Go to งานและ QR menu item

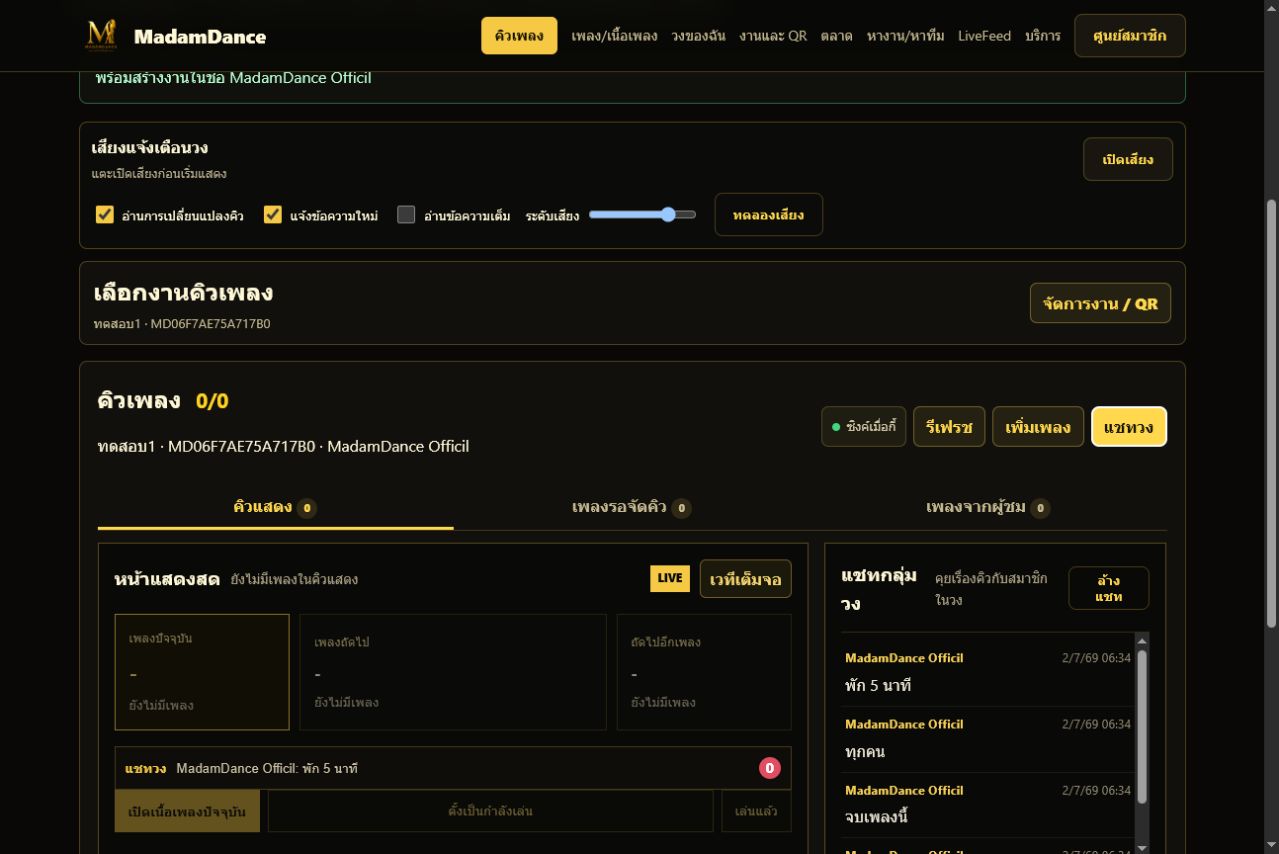773,36
